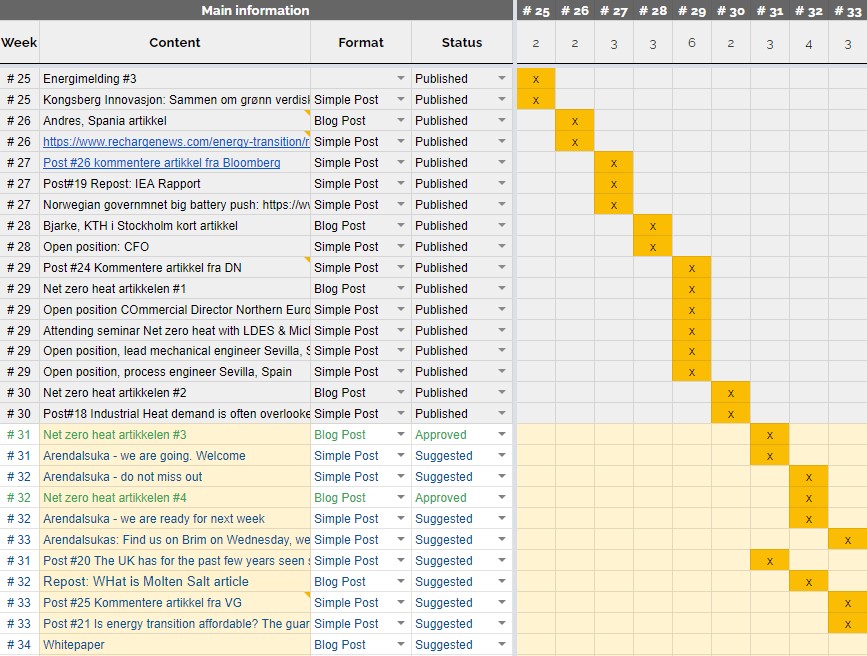Screen dimensions: 867x656
Task: Select the Kongsberg Innovasjon content cell
Action: coord(175,100)
